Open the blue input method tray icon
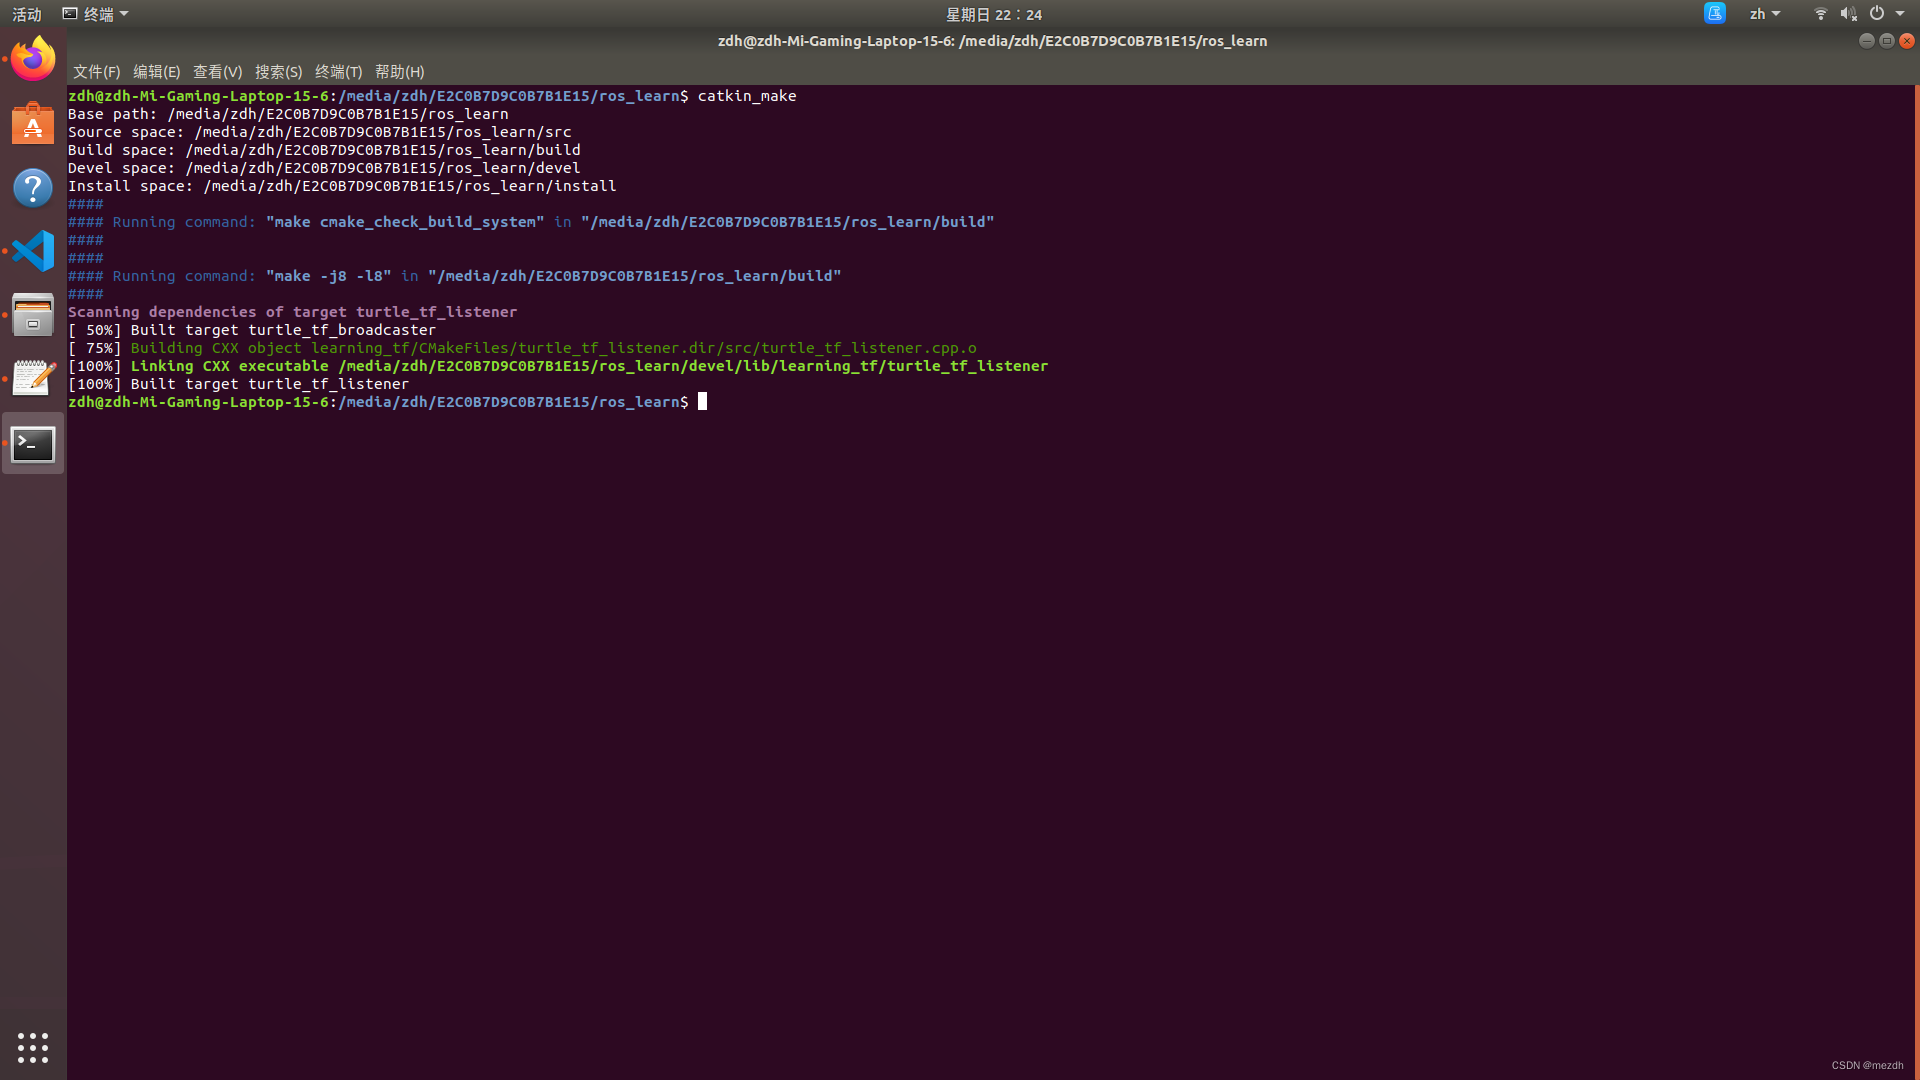Image resolution: width=1920 pixels, height=1080 pixels. point(1715,13)
